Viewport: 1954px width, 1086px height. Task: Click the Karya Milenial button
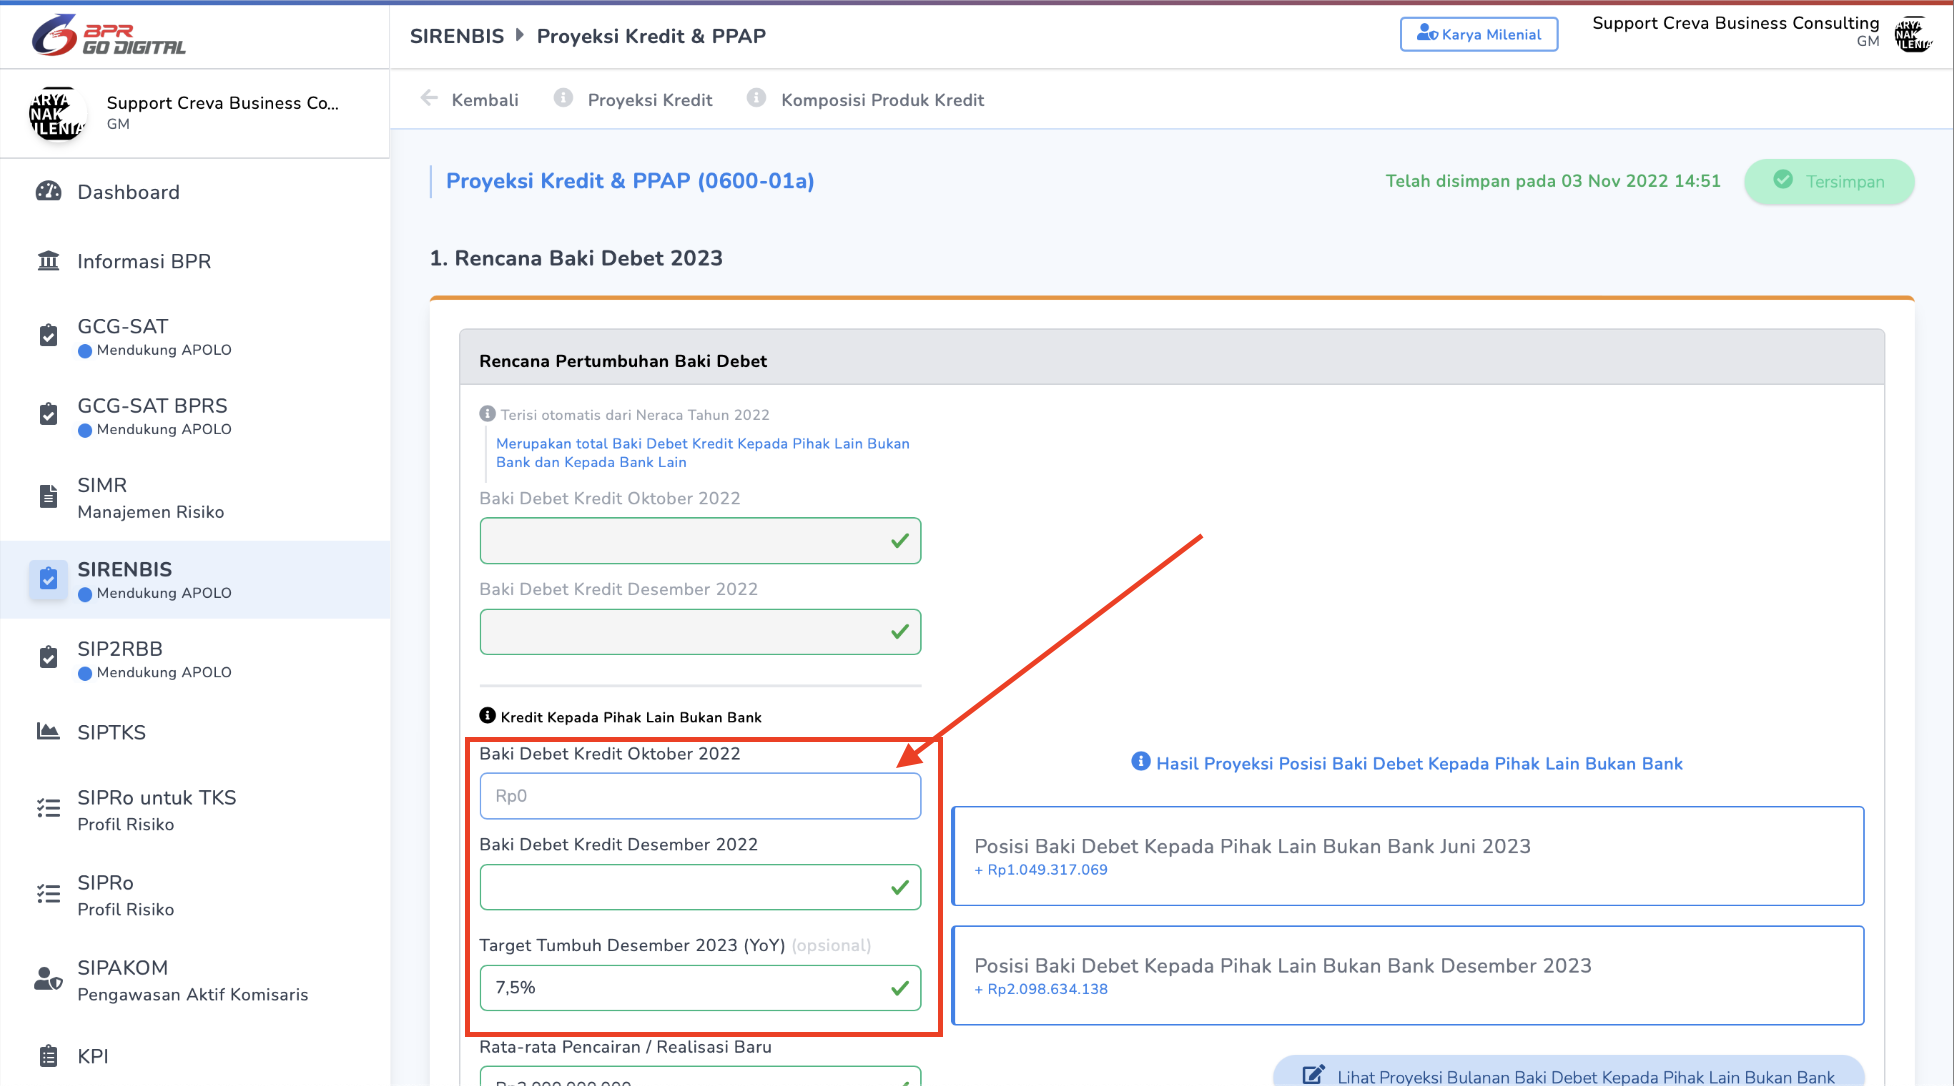click(x=1479, y=34)
